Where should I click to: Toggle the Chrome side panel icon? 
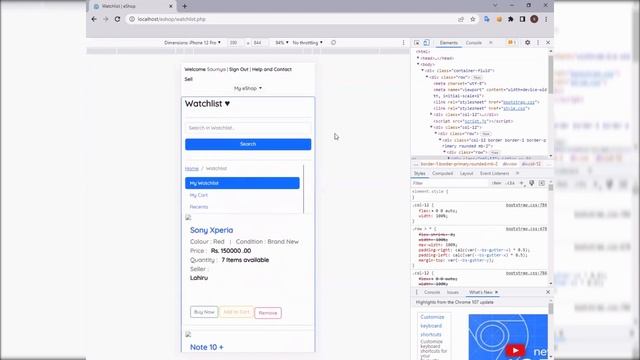pos(522,19)
